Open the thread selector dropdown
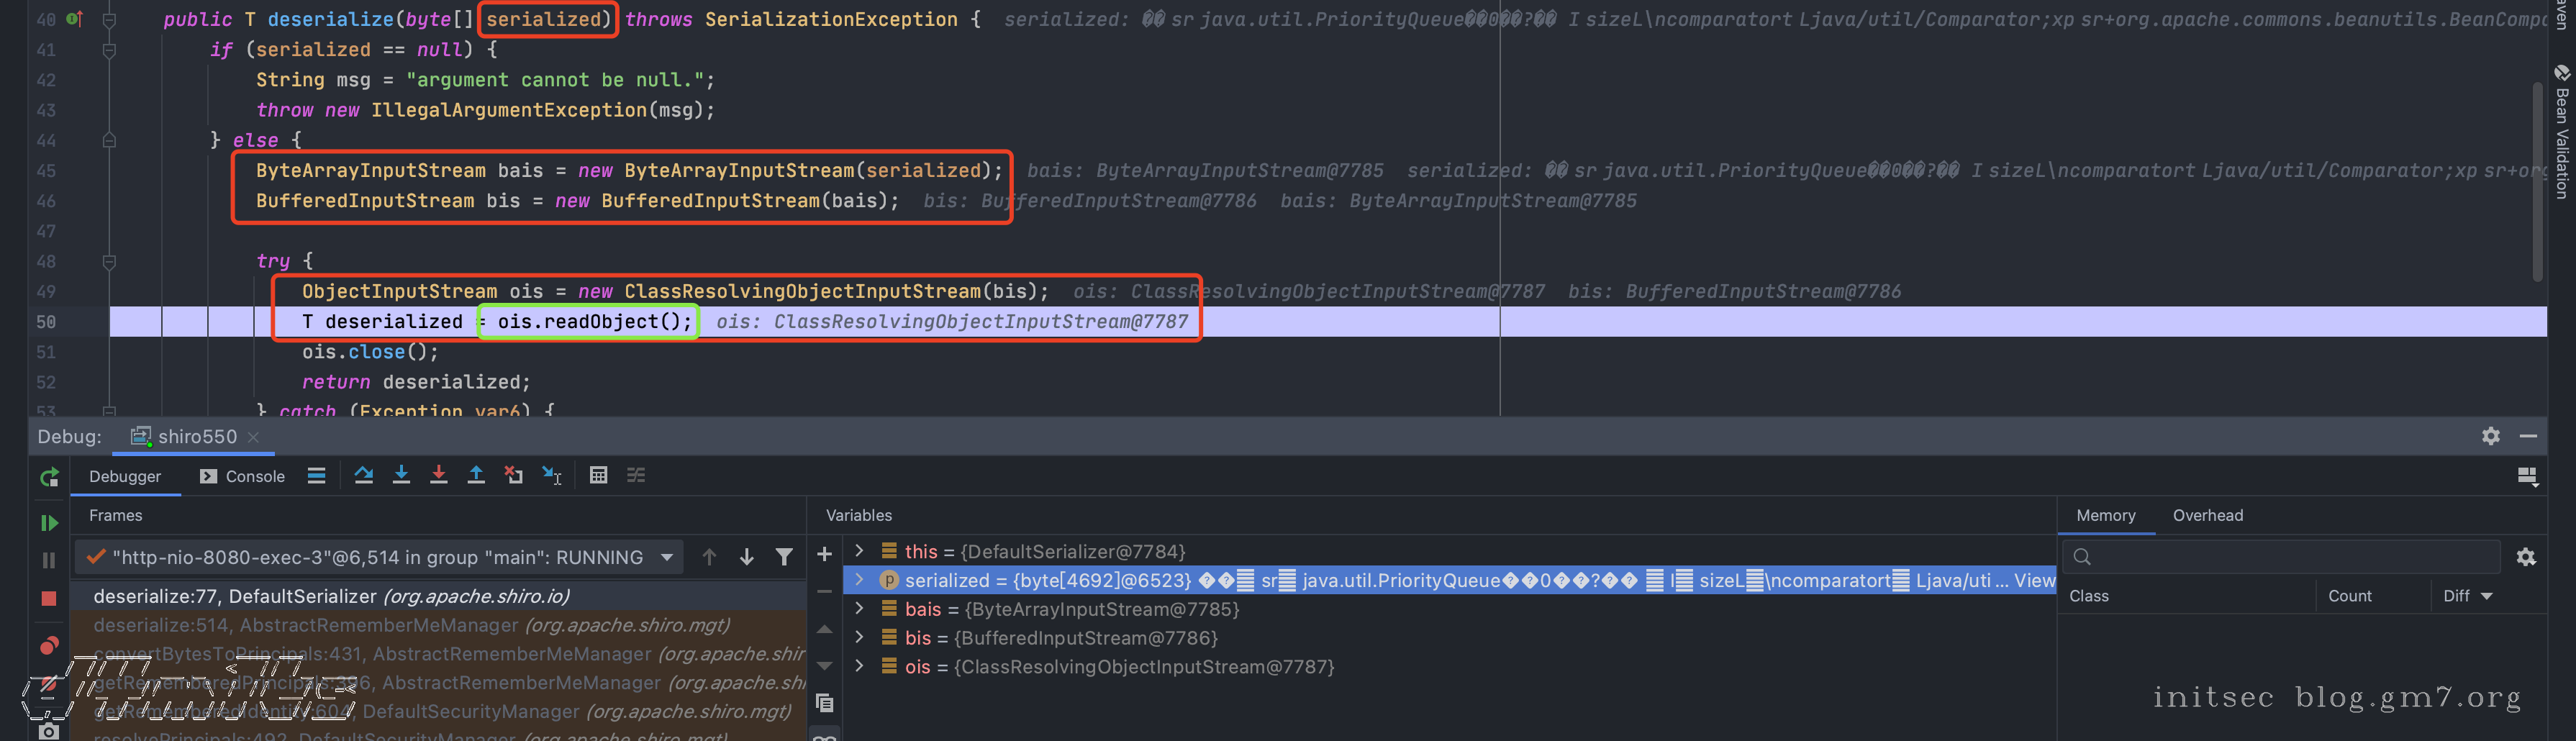 pos(667,557)
